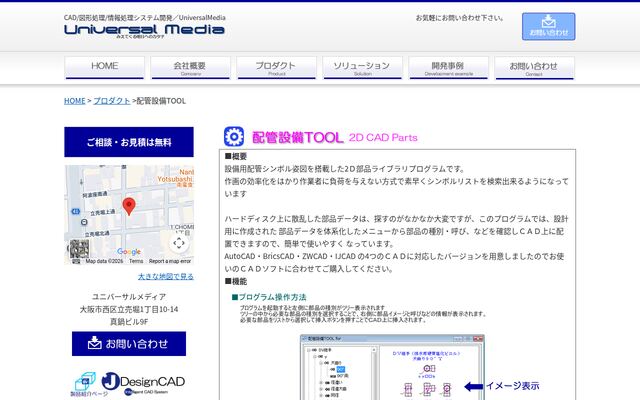This screenshot has height=400, width=640.
Task: Collapse the top tree node in TOOL window
Action: [309, 350]
